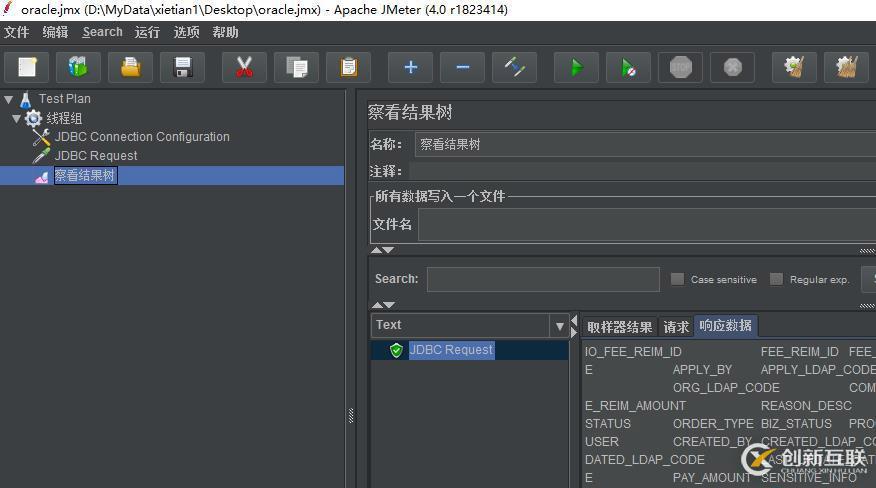
Task: Click the JDBC Request pipette icon
Action: (41, 155)
